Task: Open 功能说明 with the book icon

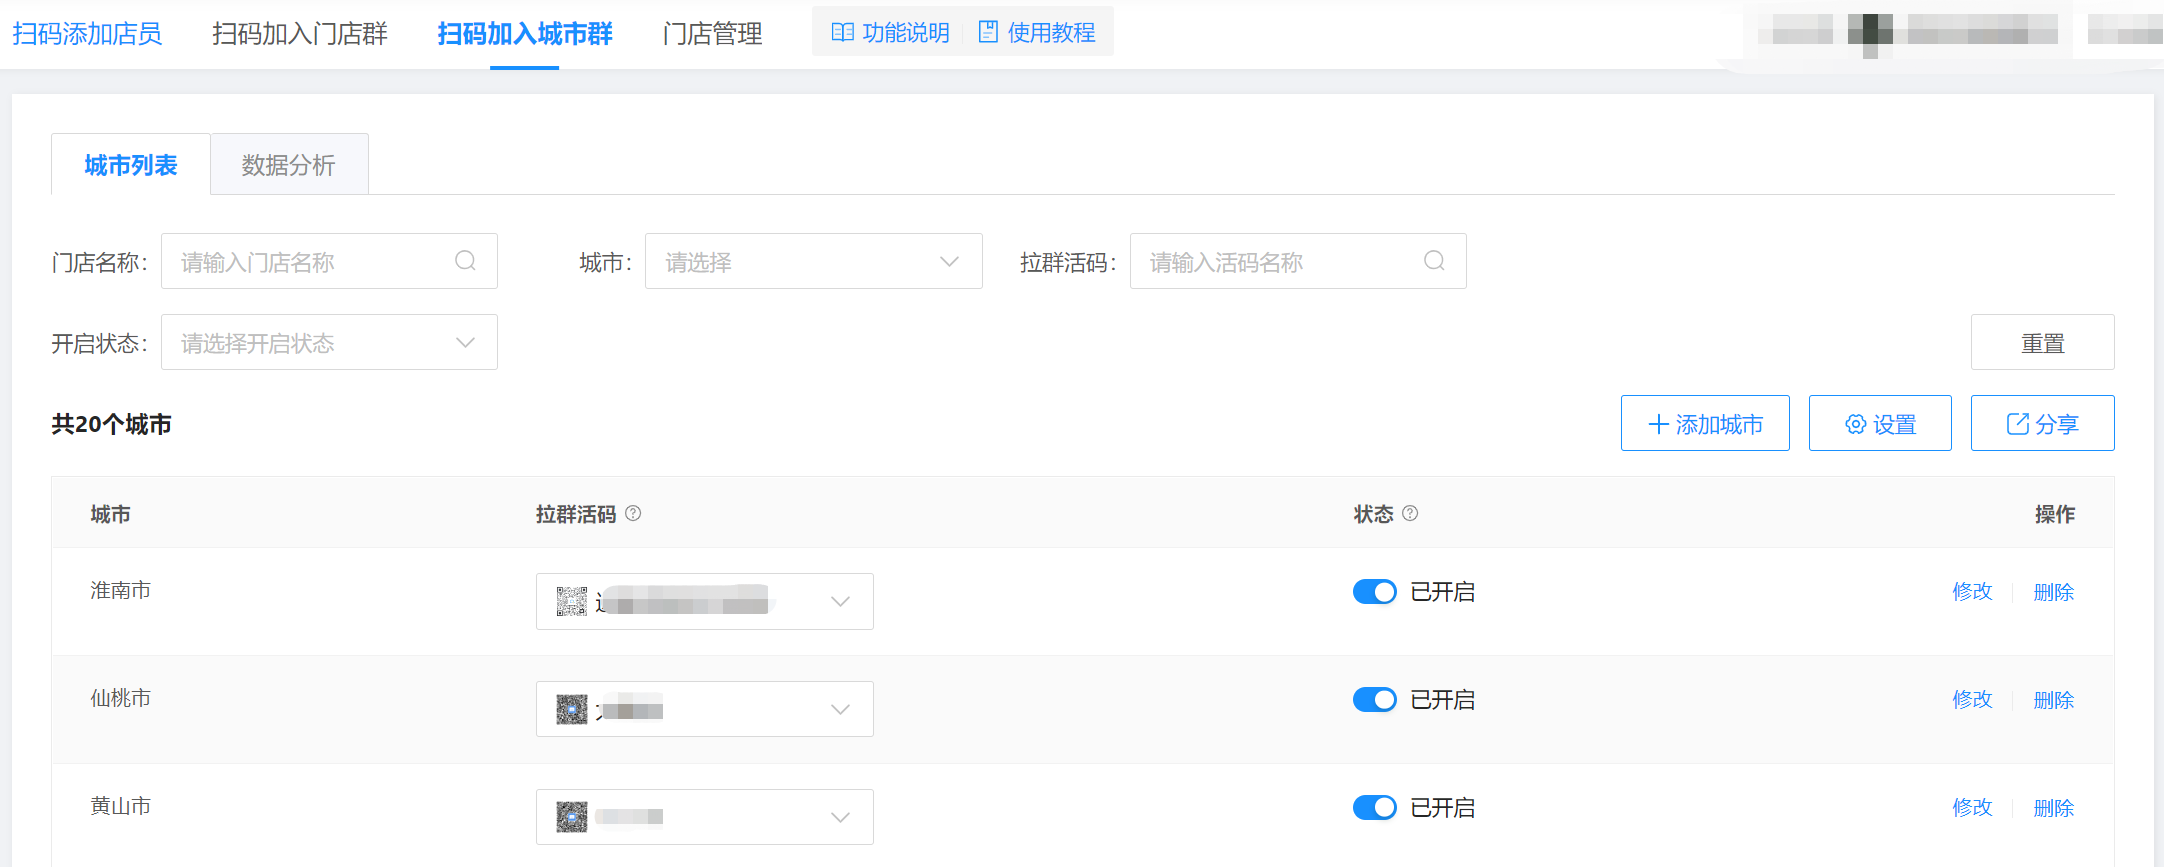Action: 890,33
